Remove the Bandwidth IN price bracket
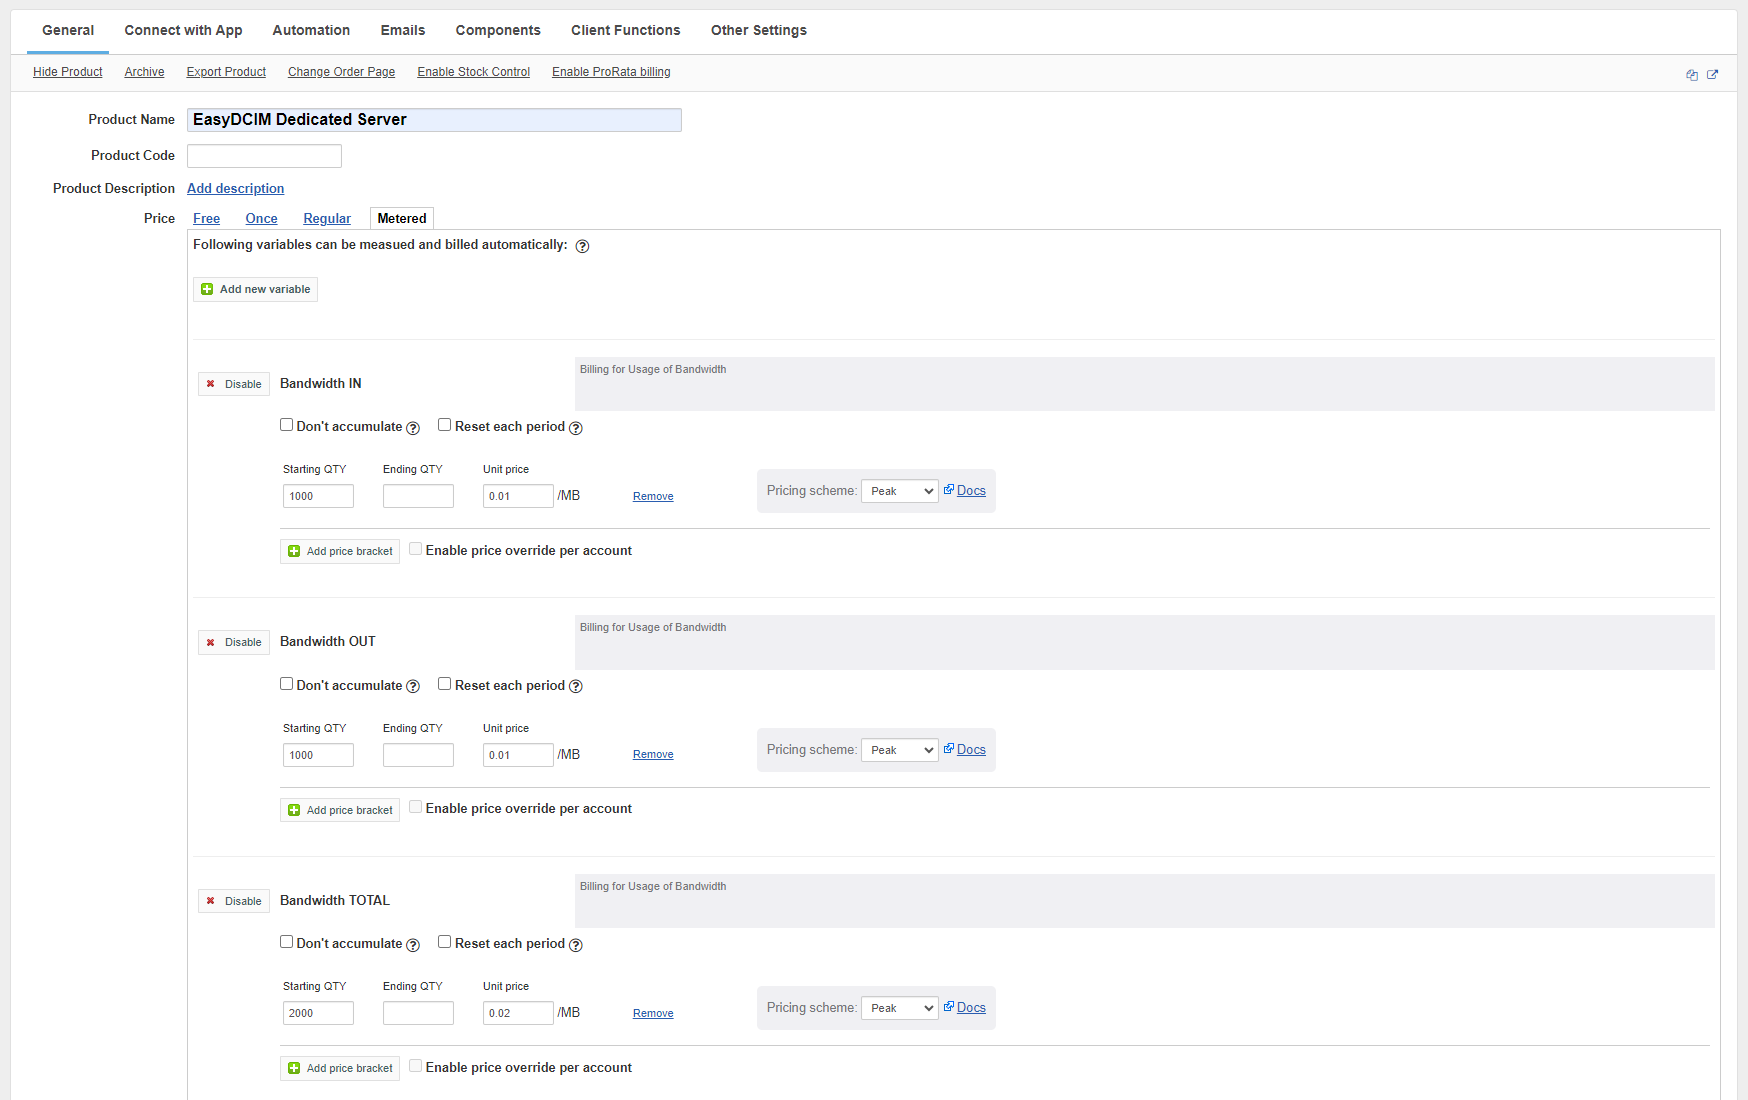This screenshot has width=1748, height=1100. tap(653, 497)
